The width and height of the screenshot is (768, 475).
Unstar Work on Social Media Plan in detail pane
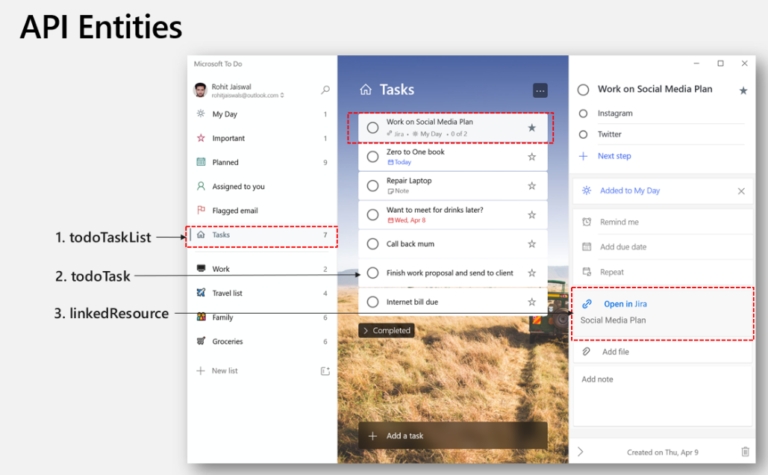(x=743, y=91)
